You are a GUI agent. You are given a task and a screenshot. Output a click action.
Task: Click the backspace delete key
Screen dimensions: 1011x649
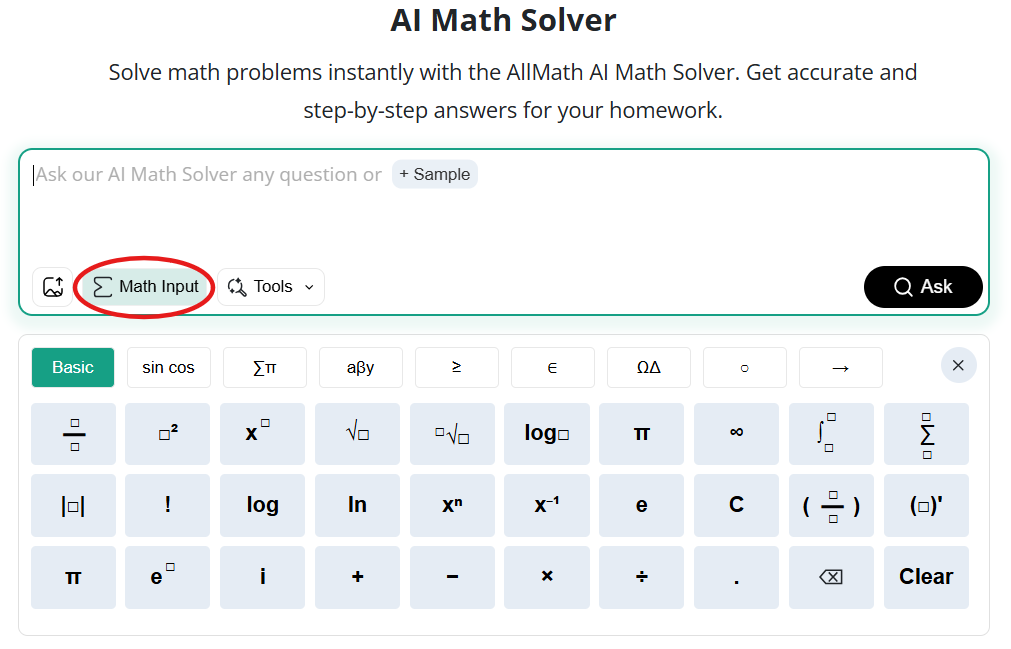coord(831,577)
